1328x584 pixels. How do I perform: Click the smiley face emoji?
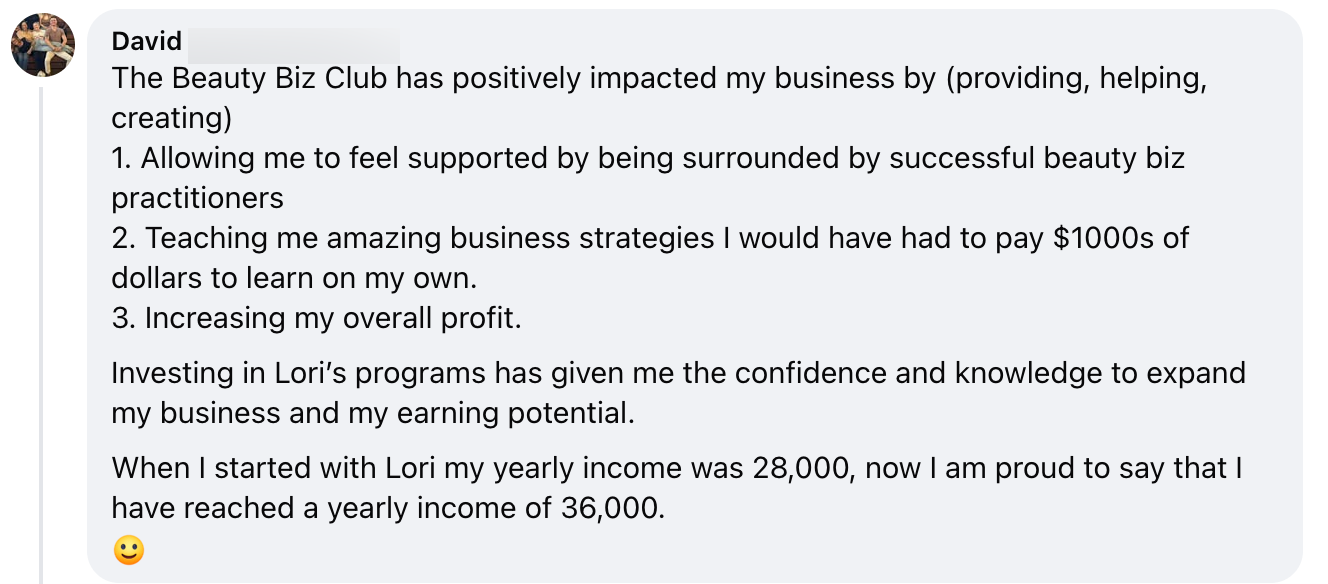pos(128,550)
